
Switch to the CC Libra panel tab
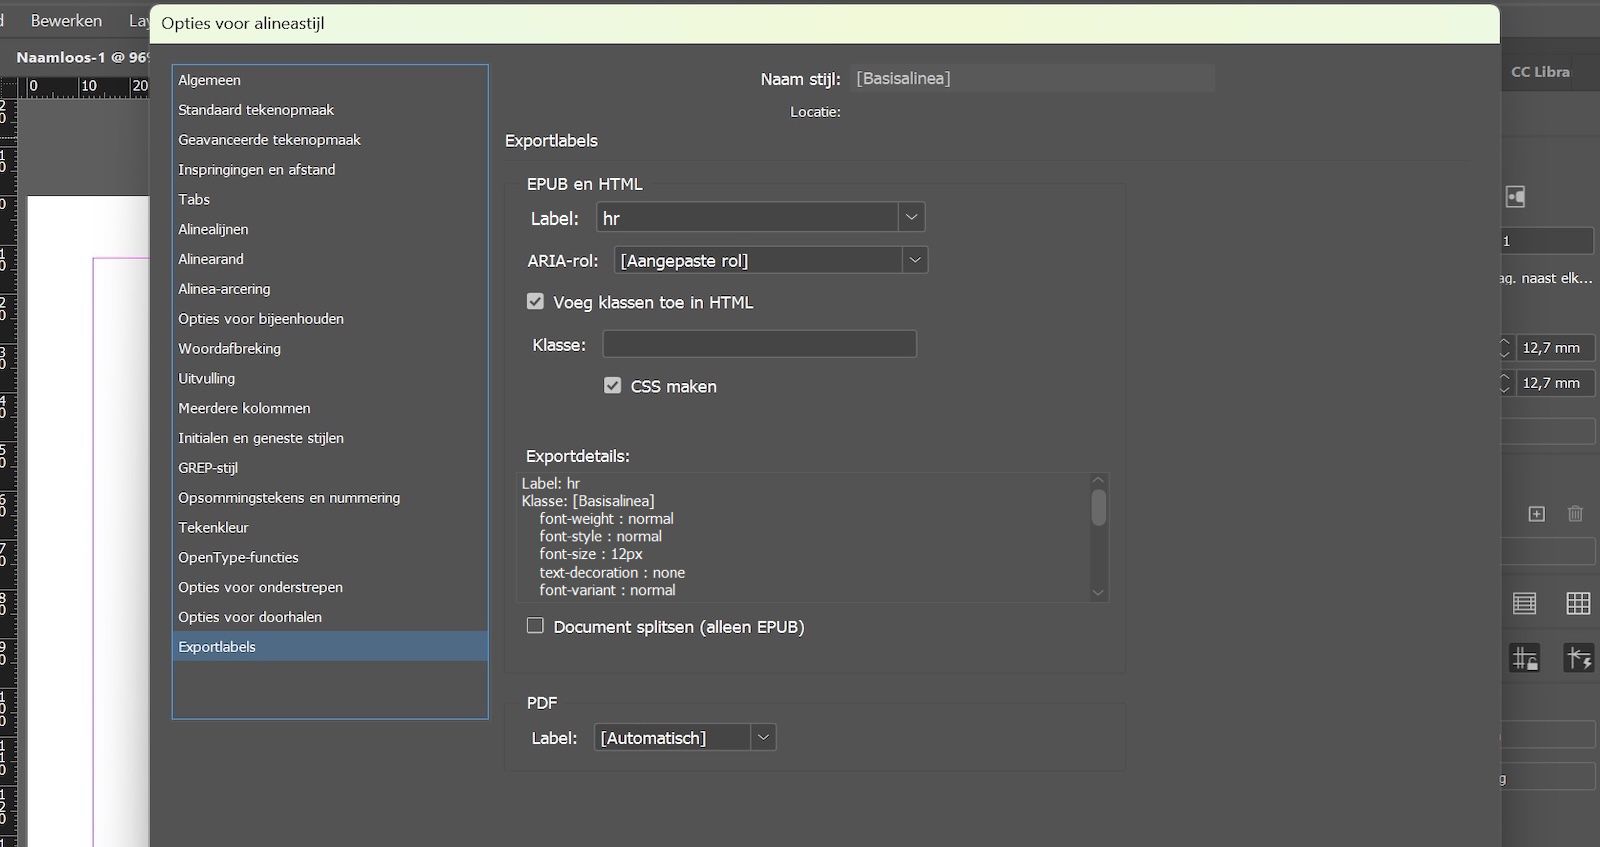pos(1540,72)
